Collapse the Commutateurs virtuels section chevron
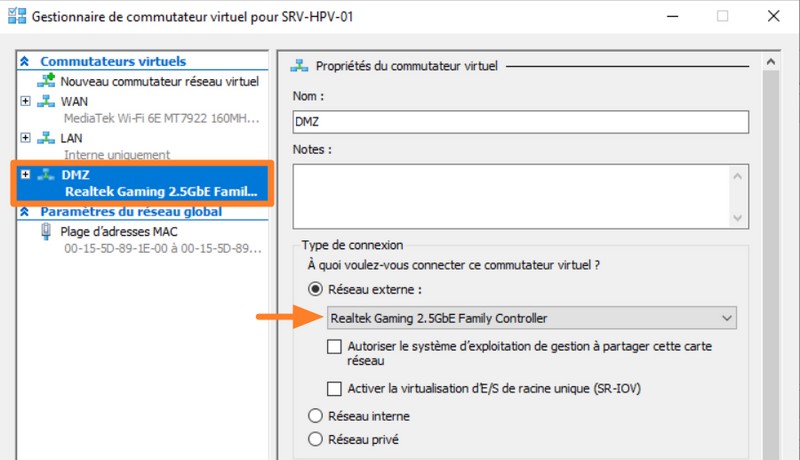Image resolution: width=800 pixels, height=460 pixels. [x=24, y=62]
